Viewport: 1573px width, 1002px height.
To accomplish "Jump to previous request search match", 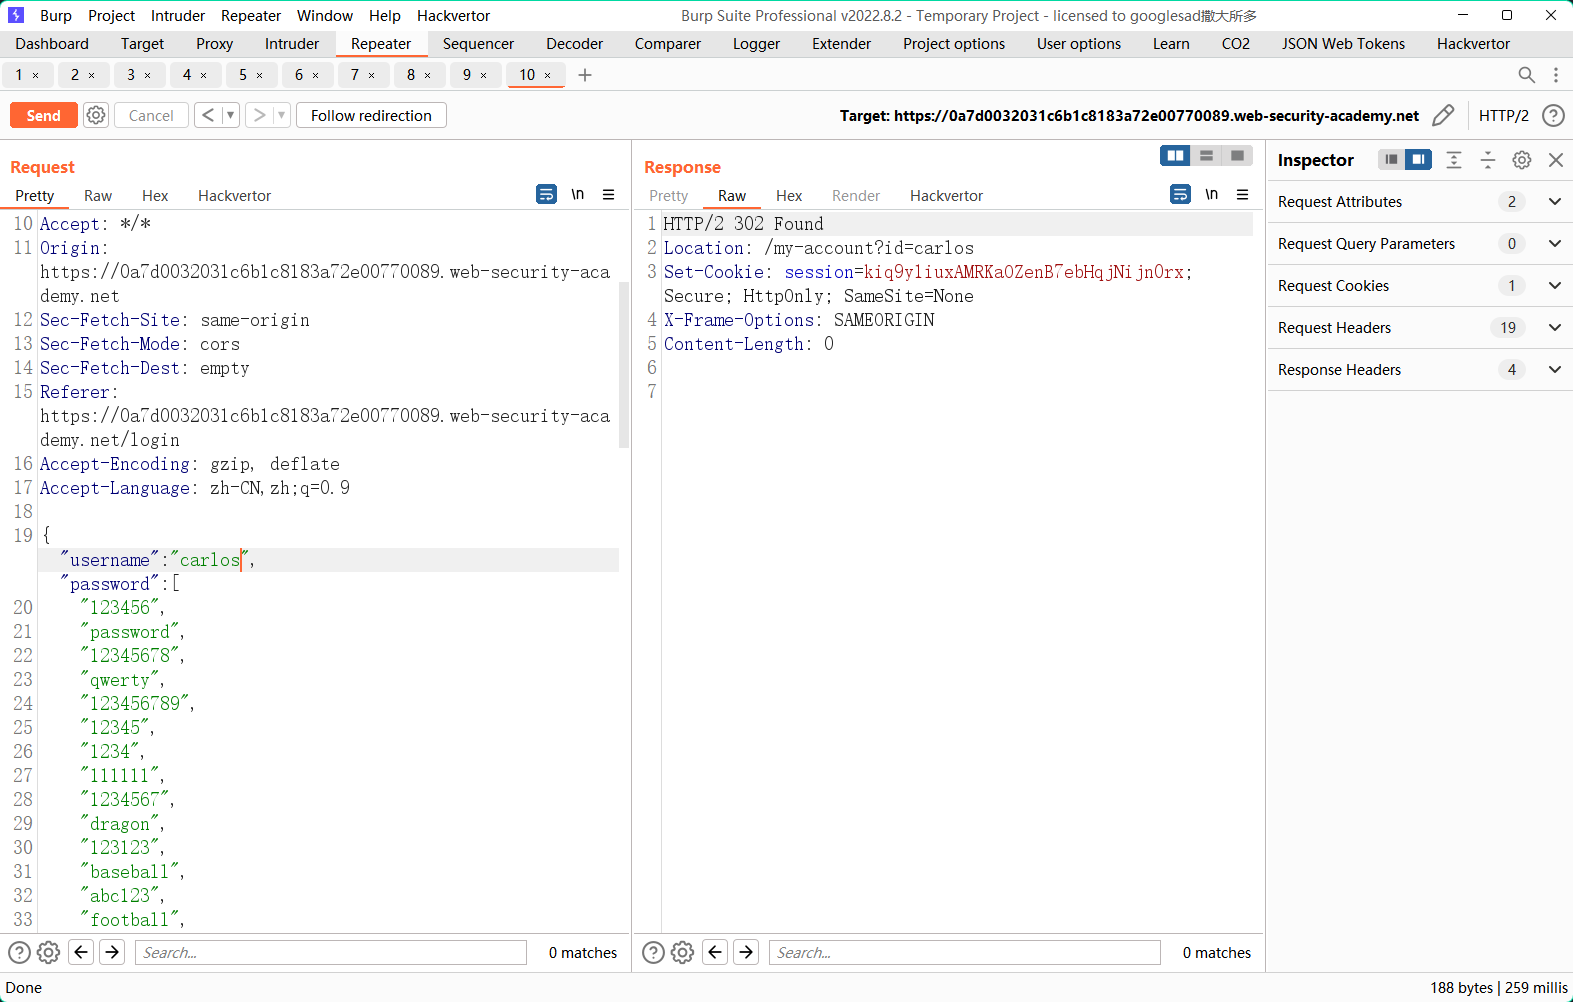I will [82, 952].
